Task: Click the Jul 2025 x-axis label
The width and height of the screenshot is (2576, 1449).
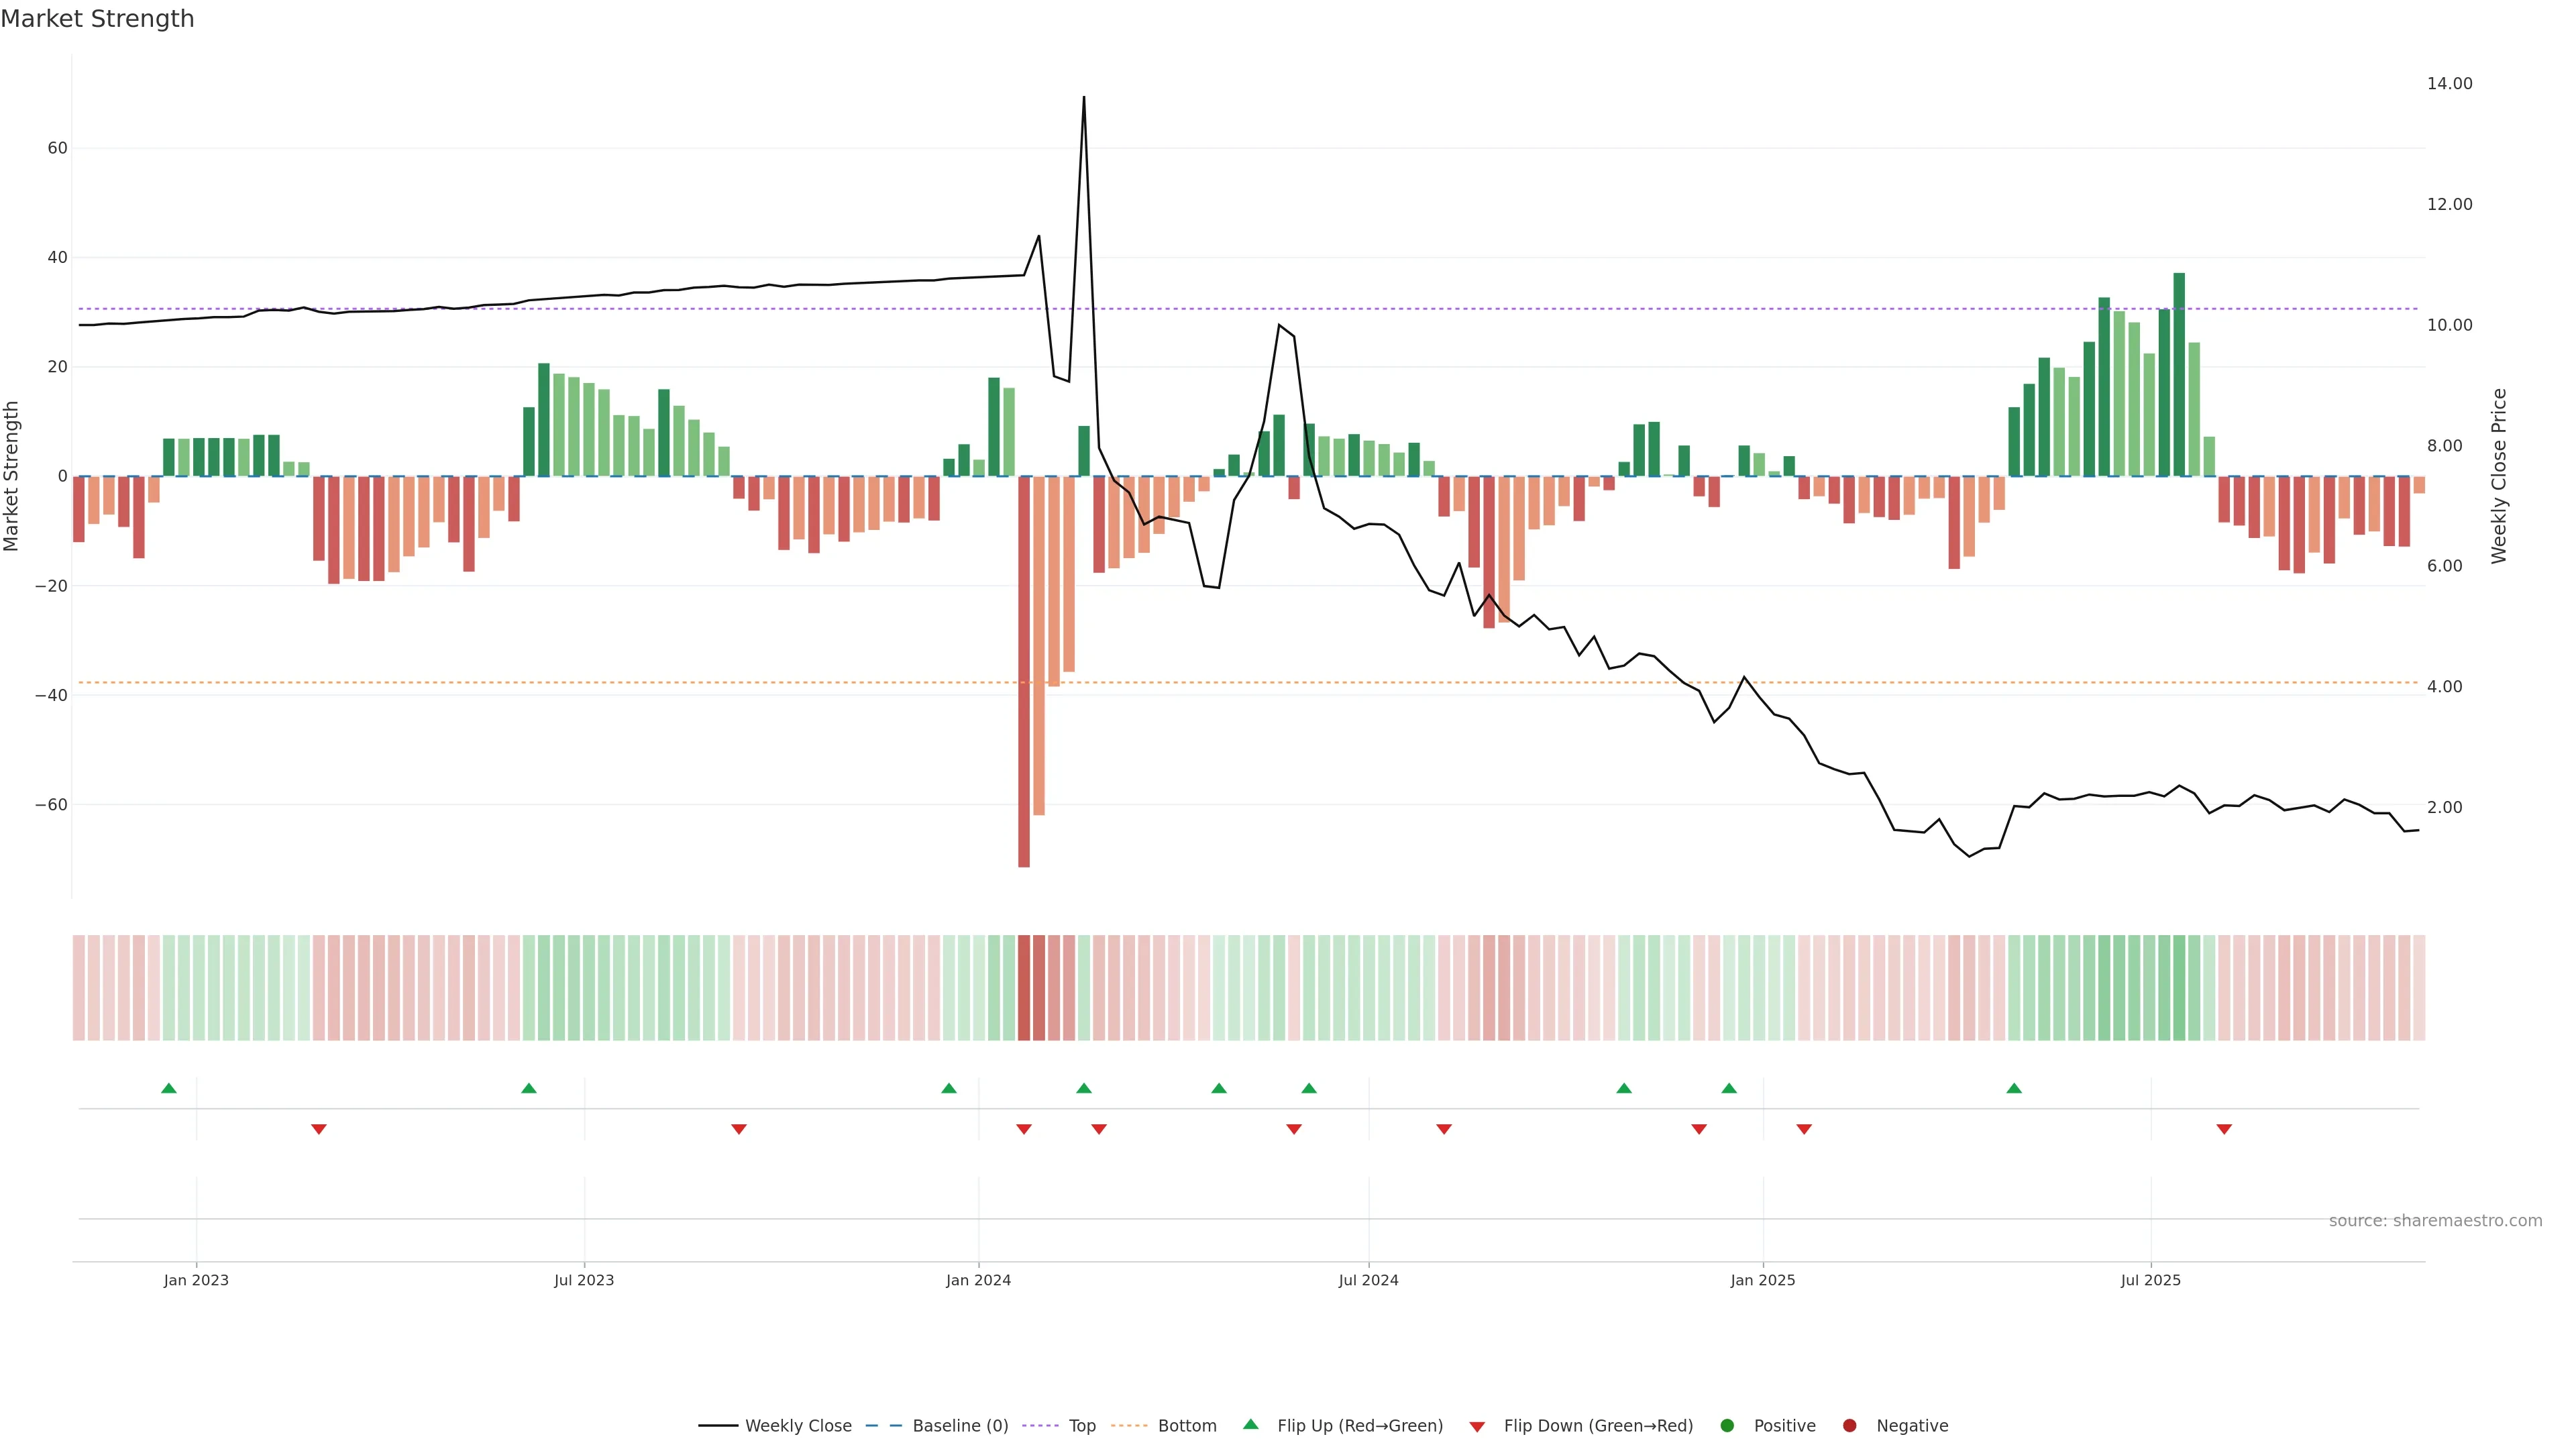Action: tap(2150, 1280)
